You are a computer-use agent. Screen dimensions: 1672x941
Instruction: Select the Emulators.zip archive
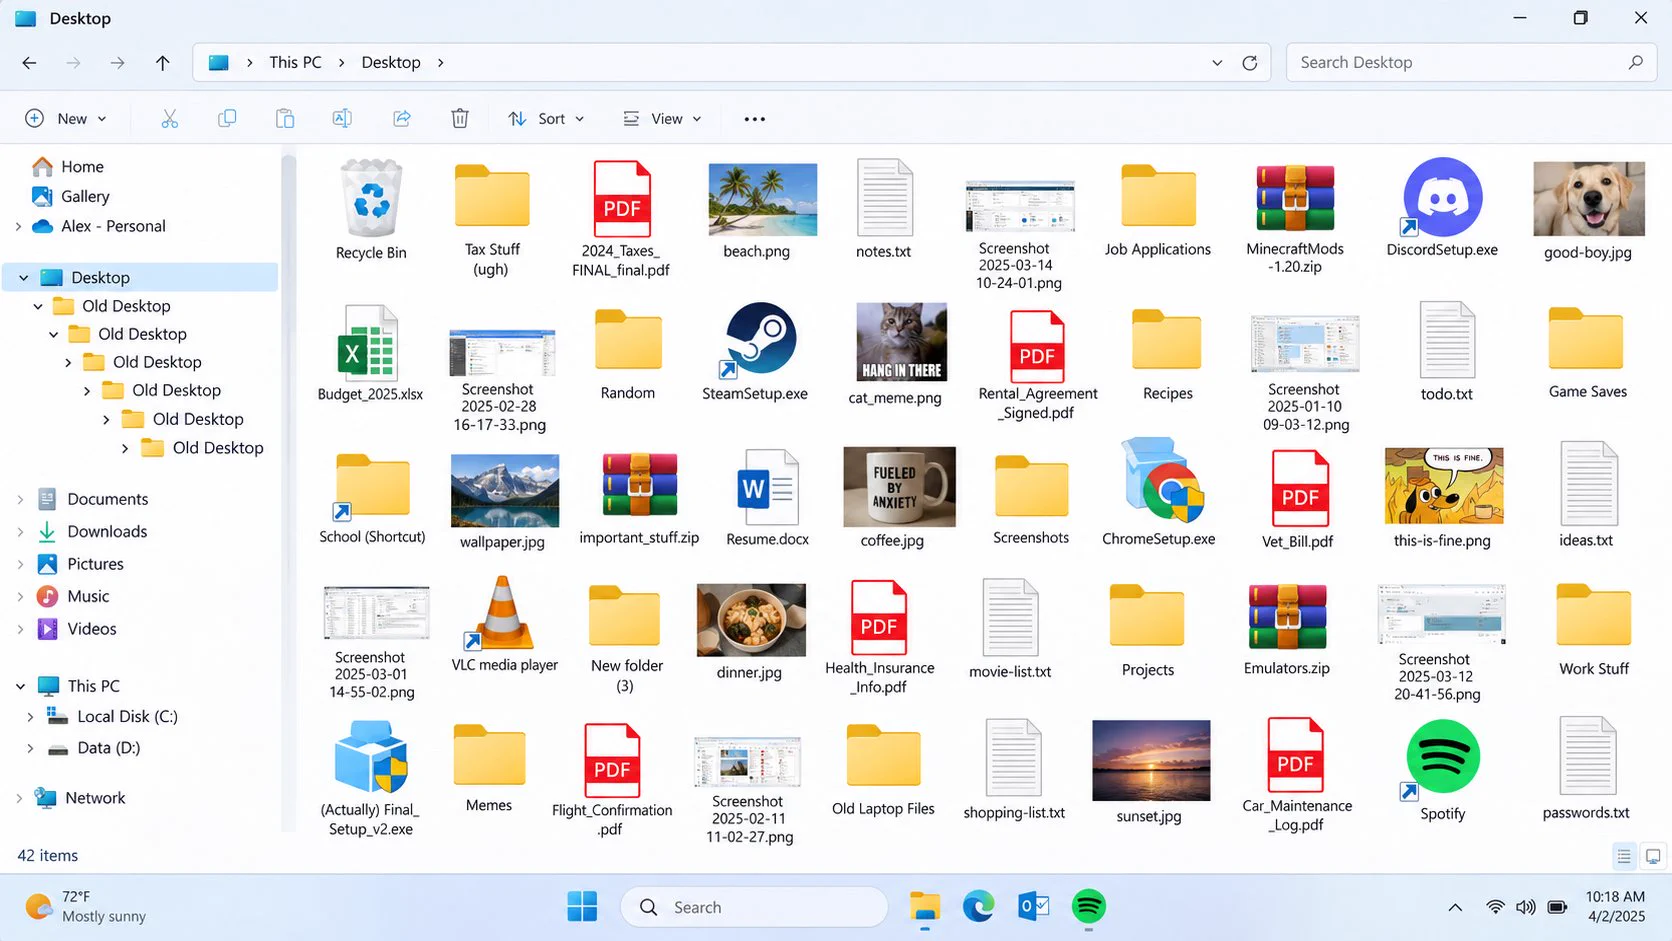1287,617
